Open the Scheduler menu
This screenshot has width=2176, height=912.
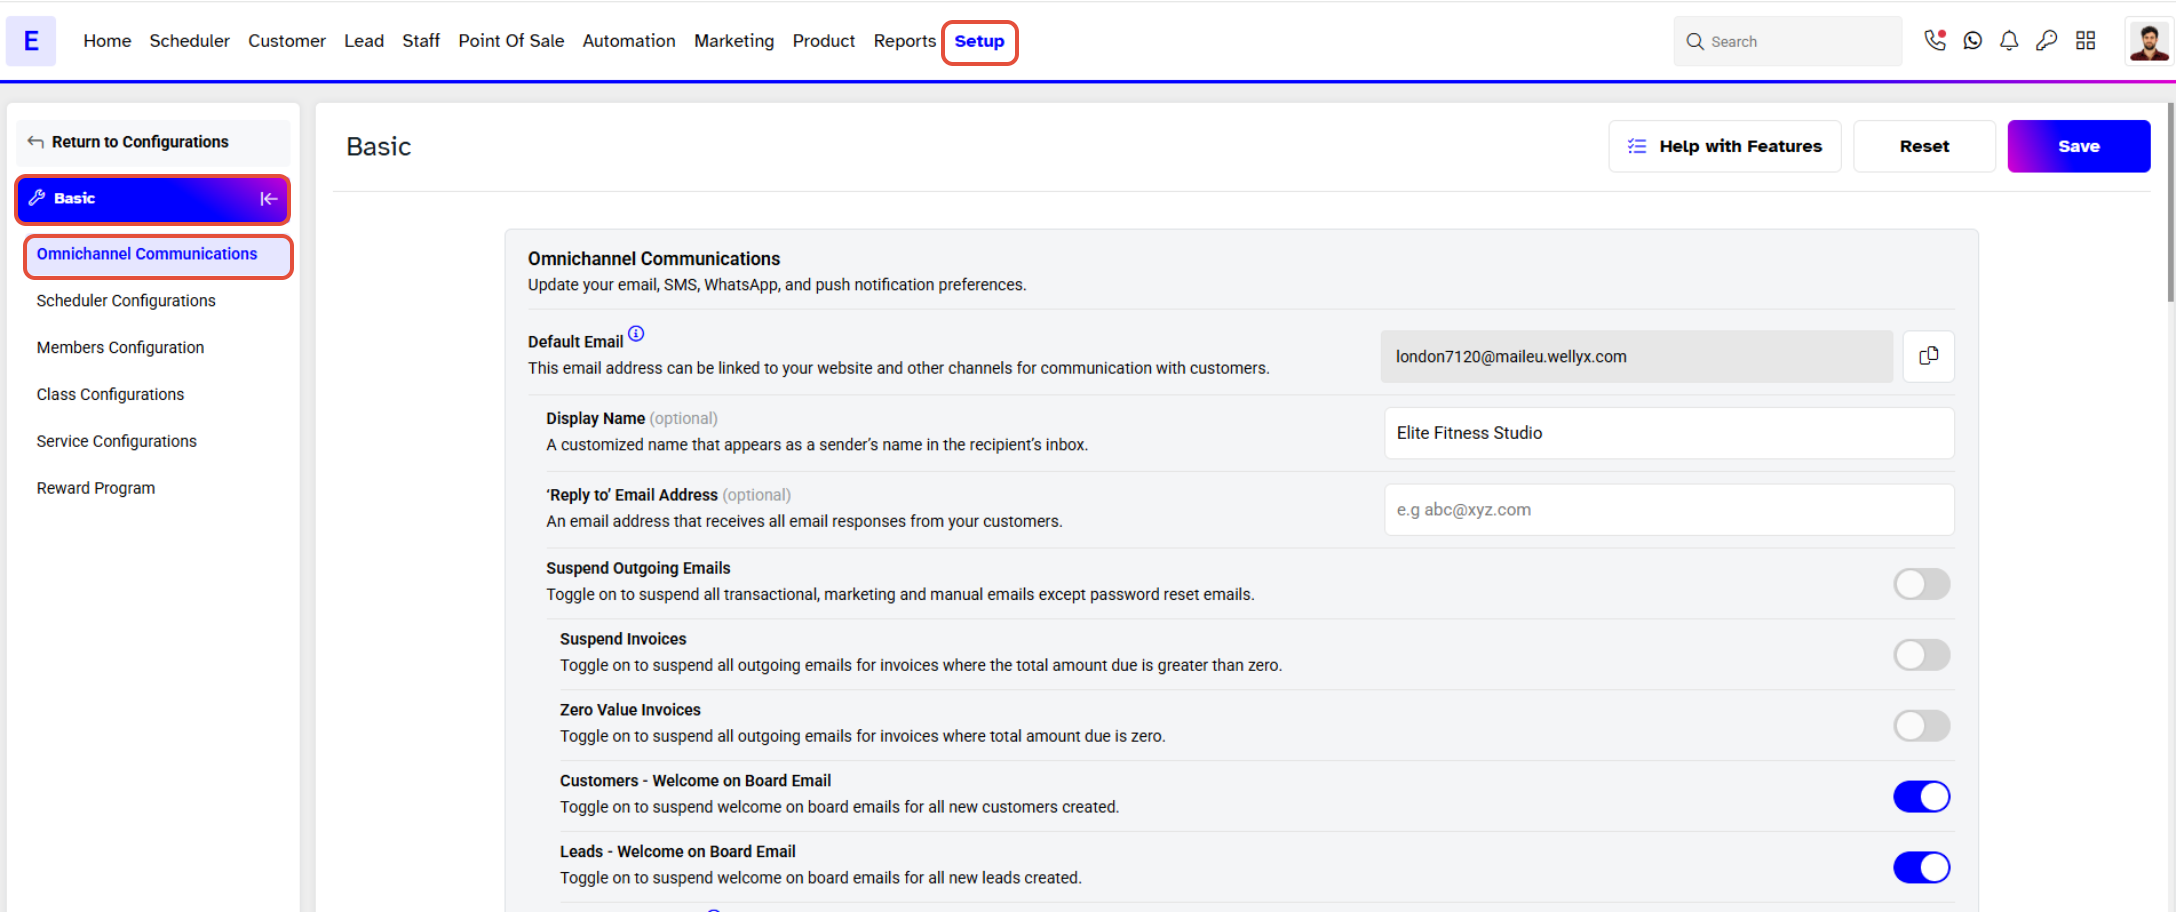coord(189,41)
